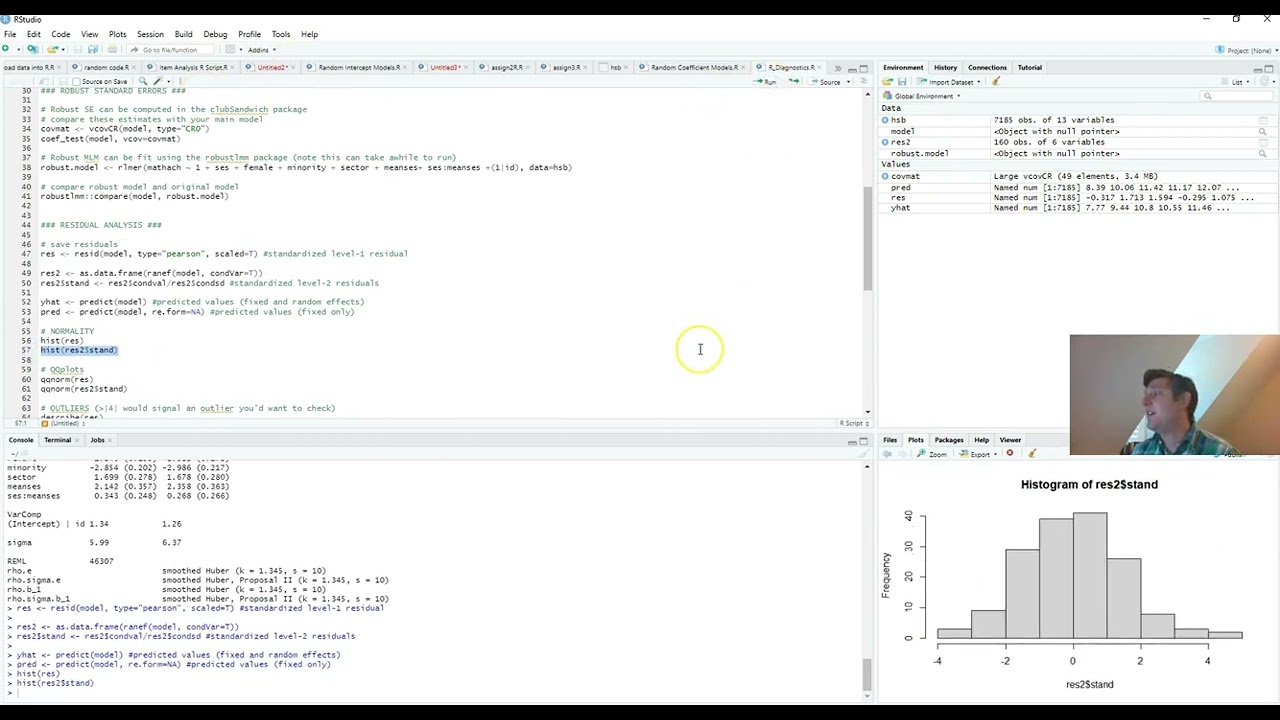Expand the hsb data object
Image resolution: width=1280 pixels, height=720 pixels.
click(x=885, y=120)
